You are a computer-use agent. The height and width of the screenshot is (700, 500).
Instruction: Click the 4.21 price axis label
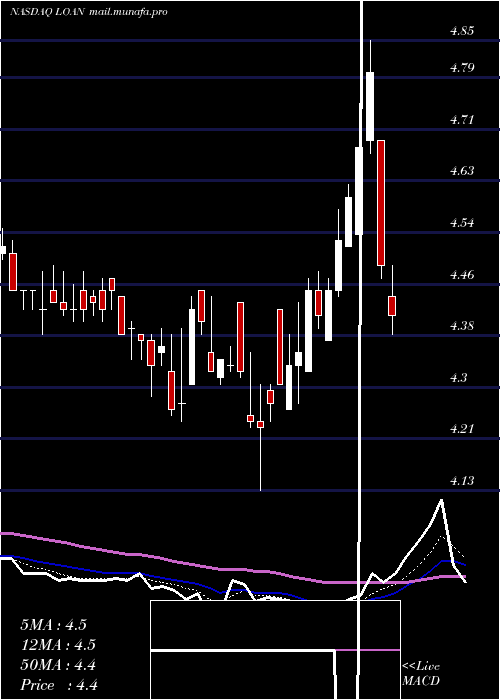(x=462, y=429)
